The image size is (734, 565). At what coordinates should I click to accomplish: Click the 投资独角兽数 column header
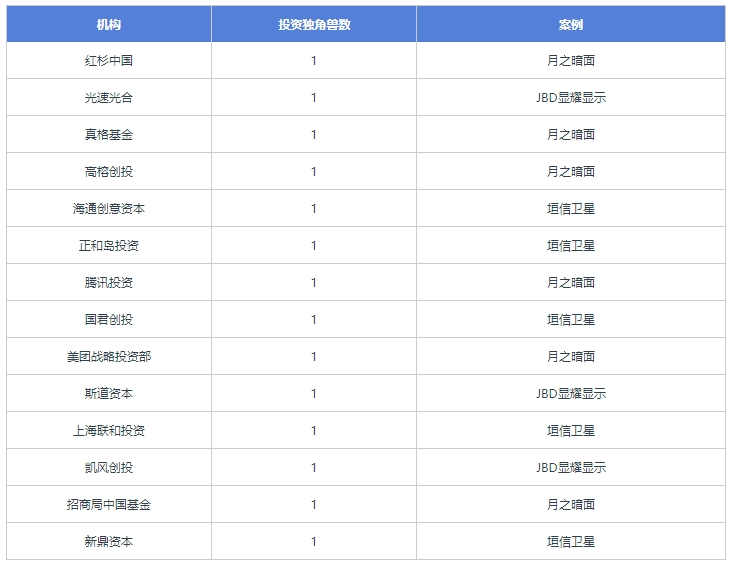pyautogui.click(x=314, y=24)
